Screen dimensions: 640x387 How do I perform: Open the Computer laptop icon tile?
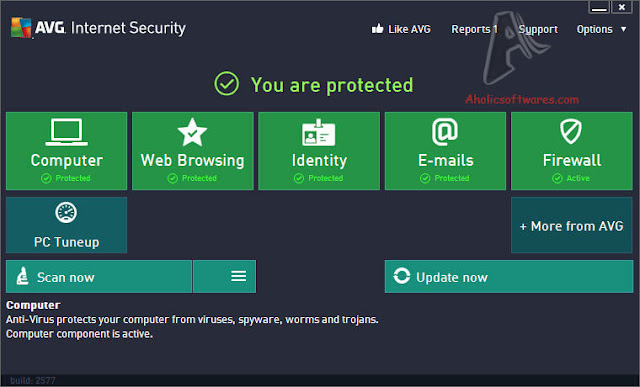coord(67,132)
